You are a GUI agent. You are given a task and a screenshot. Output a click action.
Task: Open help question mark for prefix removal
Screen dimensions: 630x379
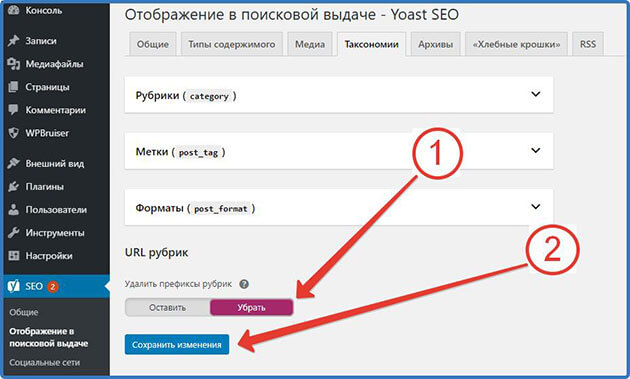tap(244, 284)
